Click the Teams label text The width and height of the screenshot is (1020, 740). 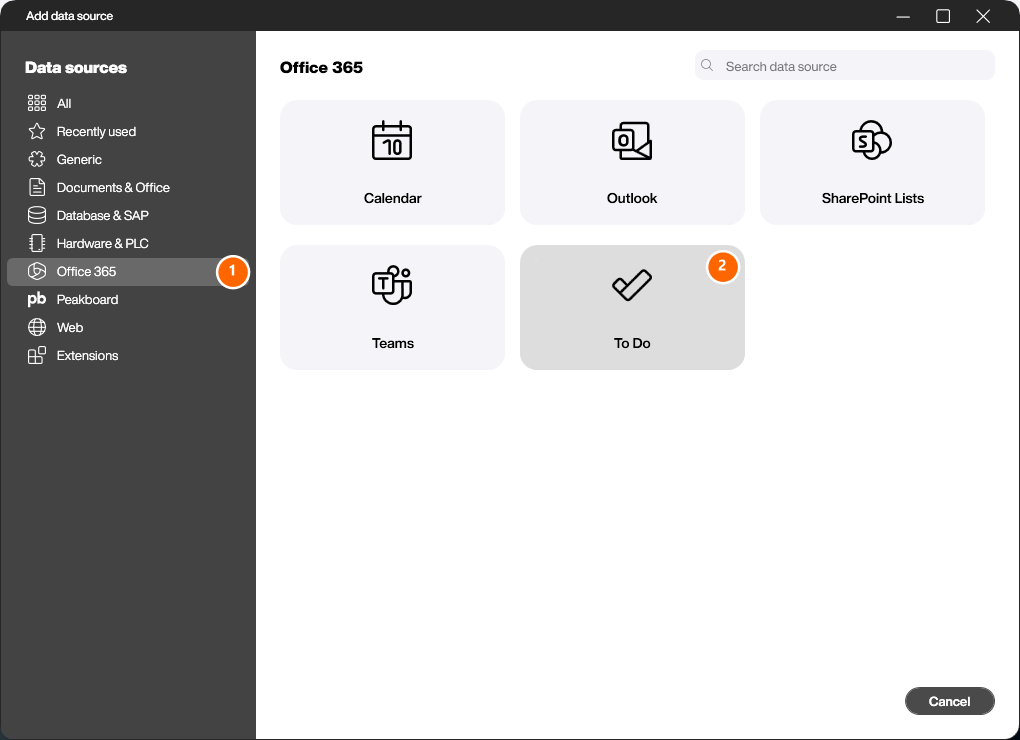[x=392, y=343]
